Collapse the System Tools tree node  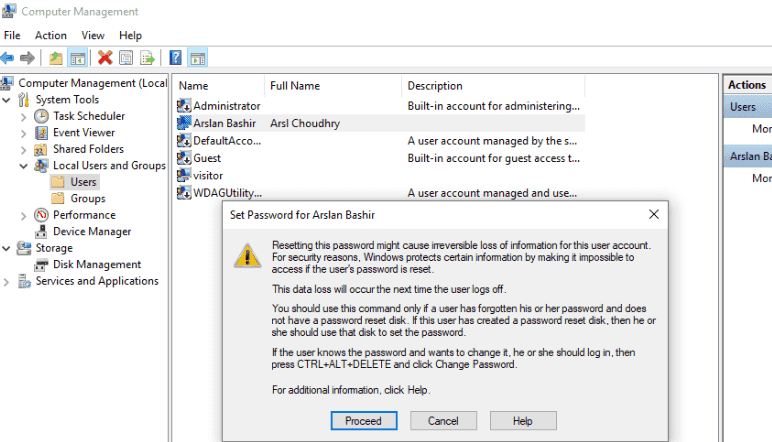point(8,100)
